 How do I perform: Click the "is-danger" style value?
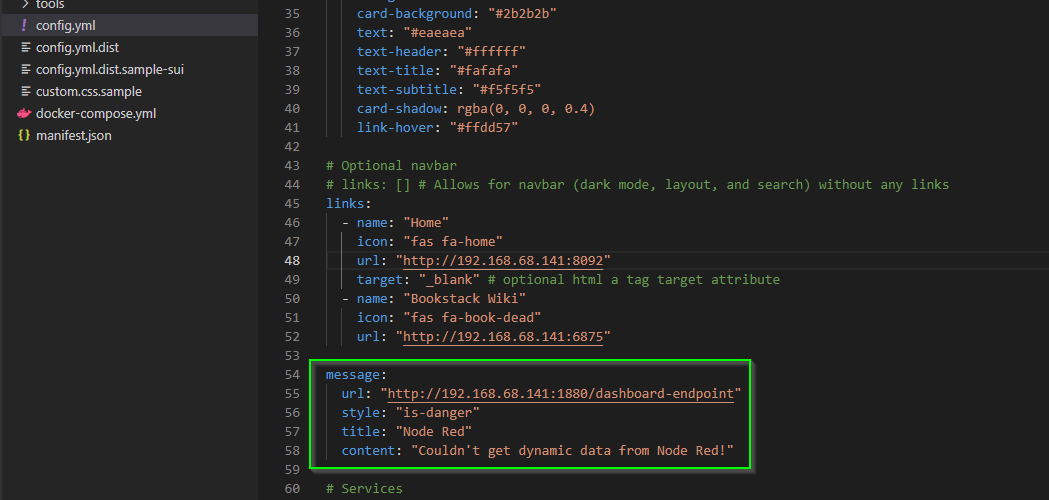pyautogui.click(x=438, y=412)
